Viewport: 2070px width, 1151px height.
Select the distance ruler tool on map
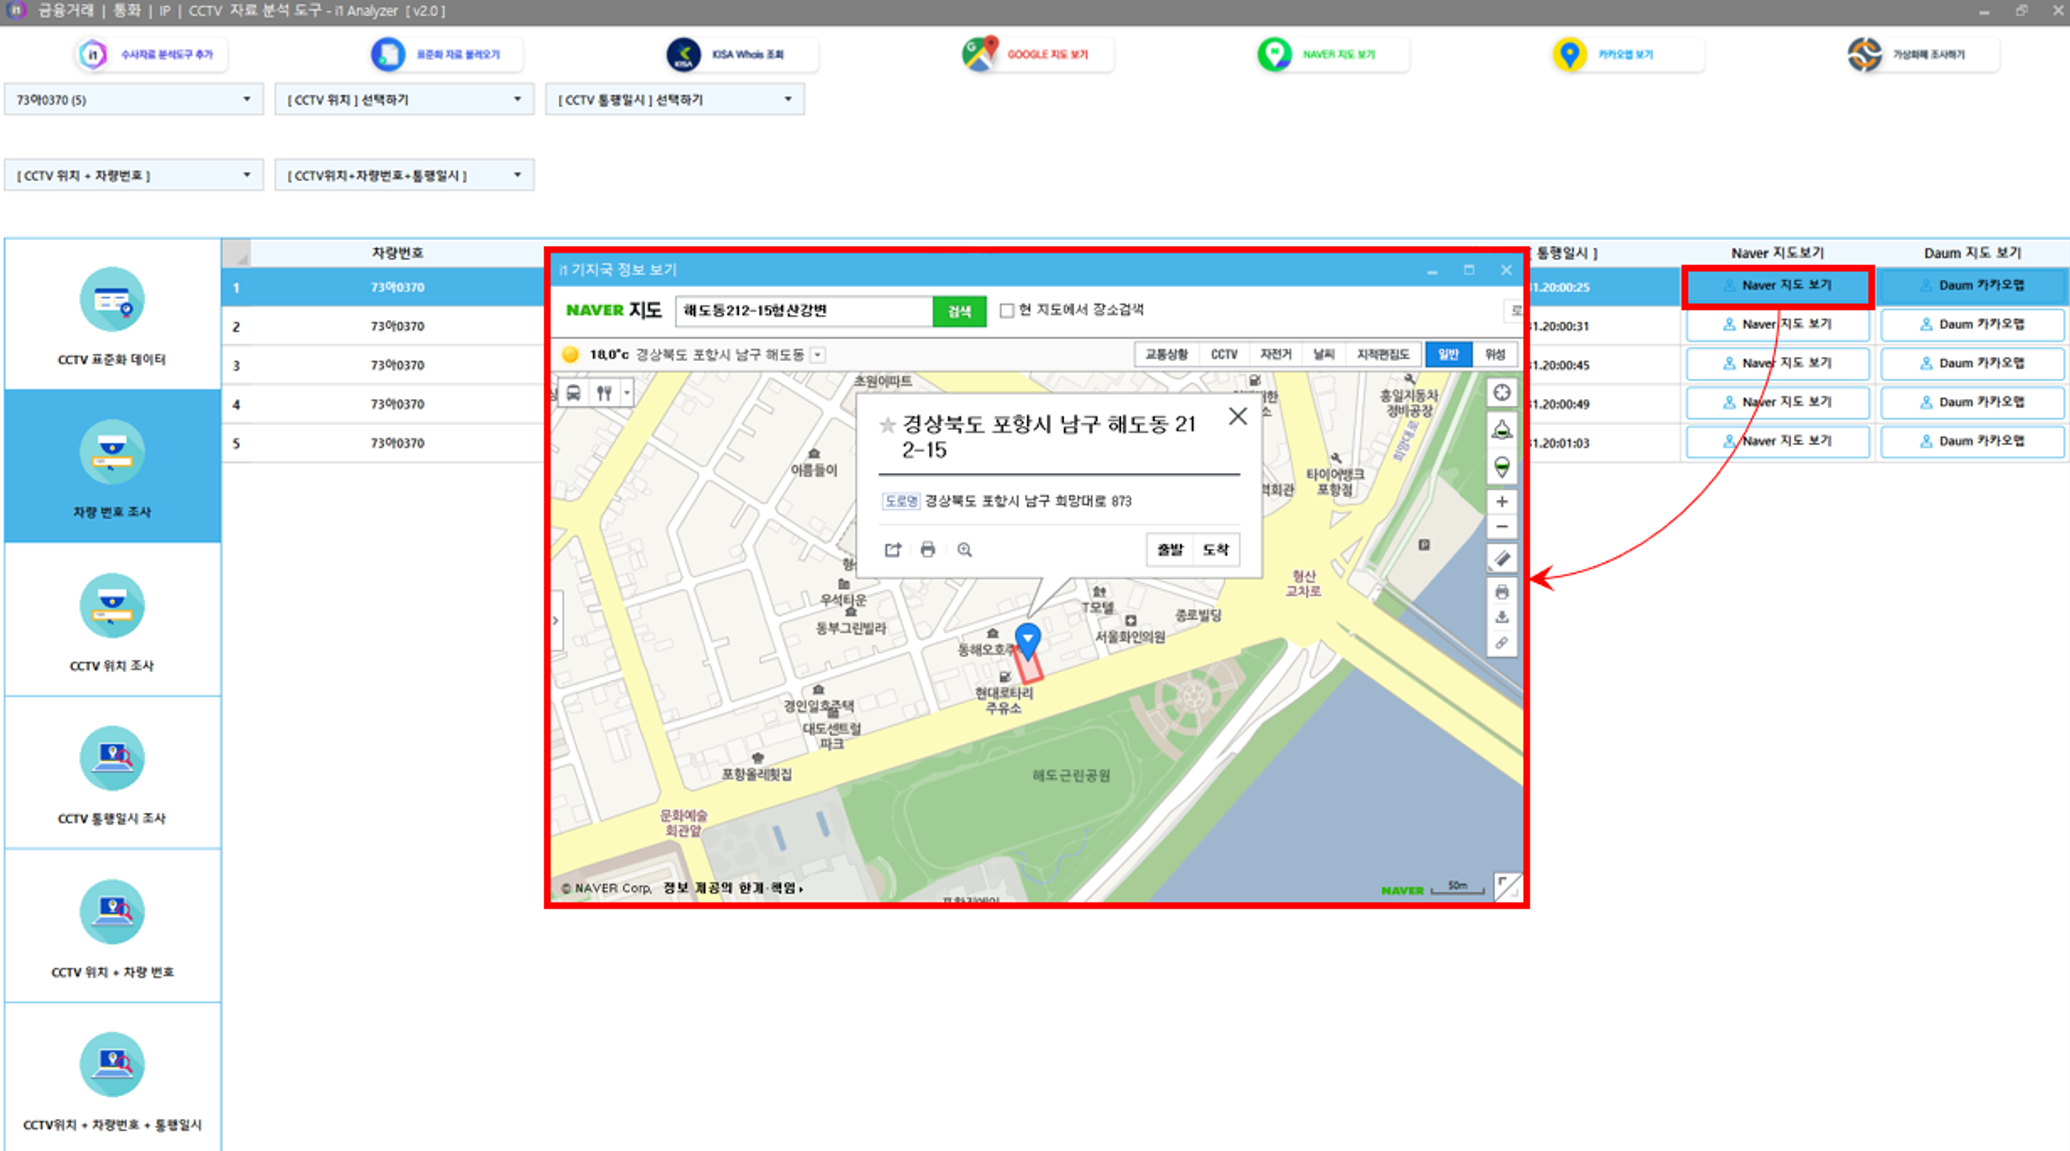coord(1502,559)
